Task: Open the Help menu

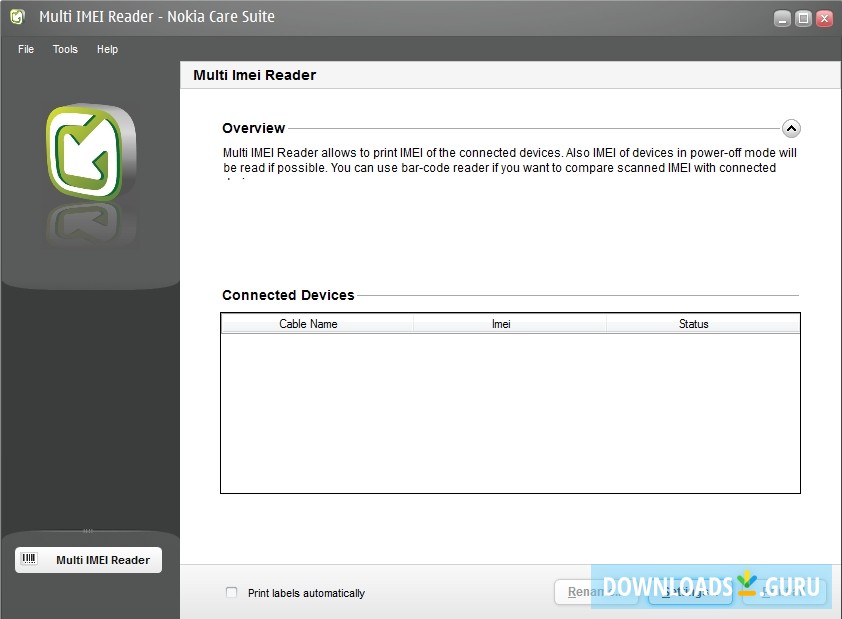Action: tap(107, 49)
